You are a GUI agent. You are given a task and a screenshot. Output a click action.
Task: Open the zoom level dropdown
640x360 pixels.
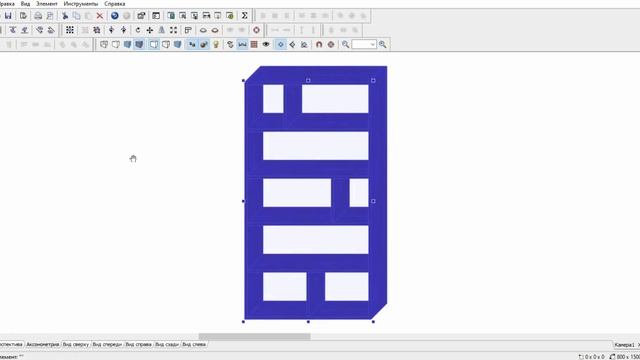point(372,44)
